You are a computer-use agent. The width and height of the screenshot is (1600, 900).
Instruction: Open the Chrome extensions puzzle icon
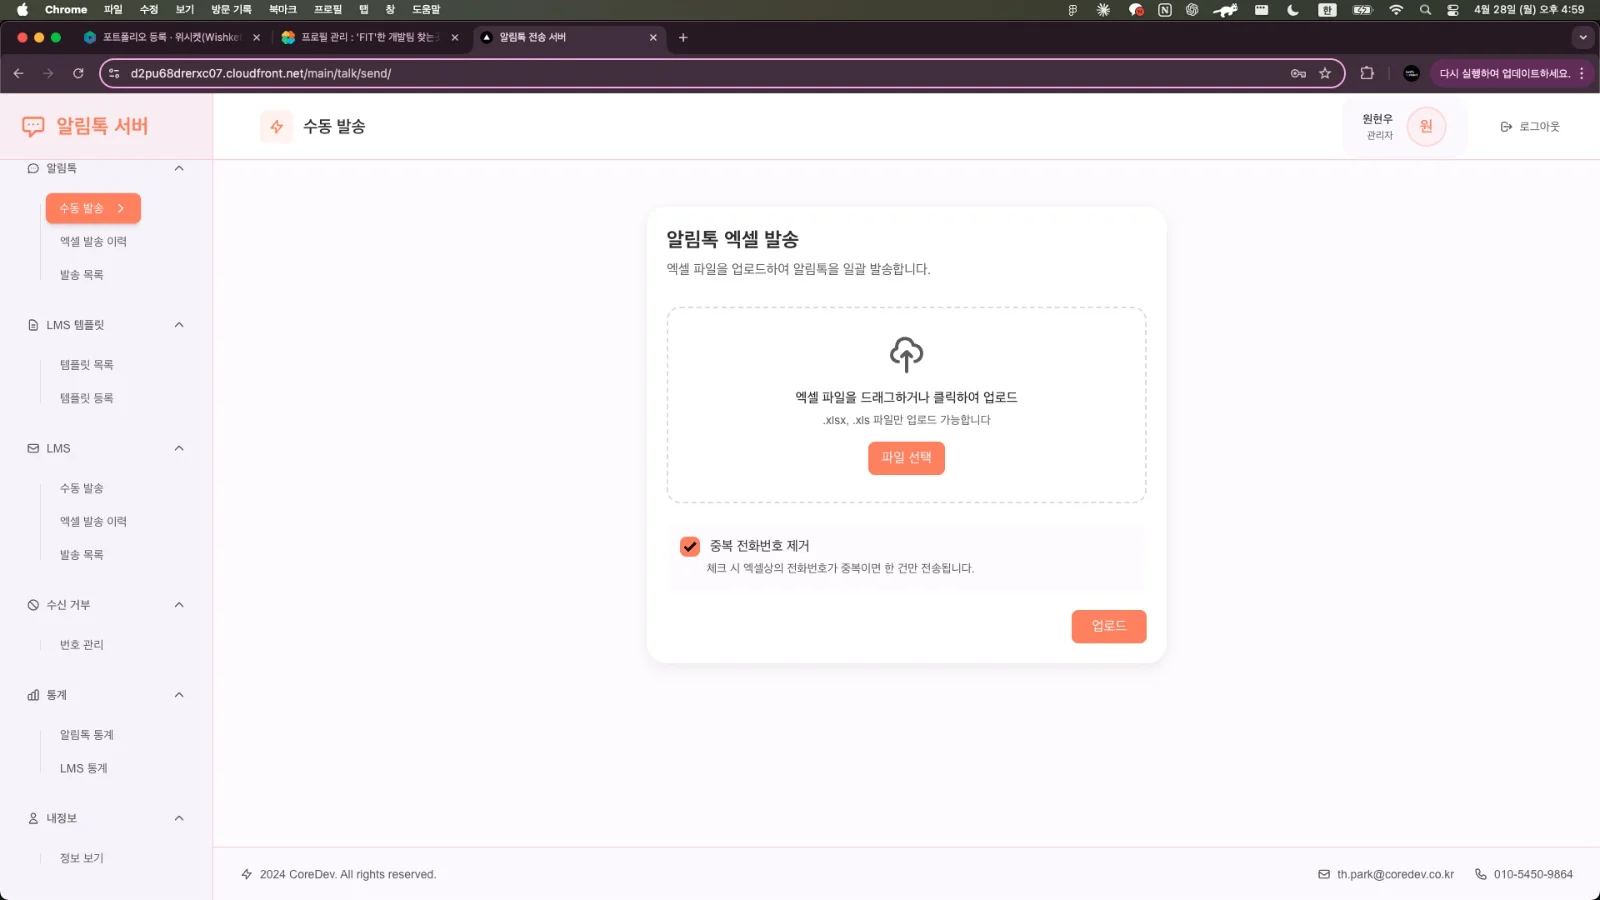(1367, 73)
